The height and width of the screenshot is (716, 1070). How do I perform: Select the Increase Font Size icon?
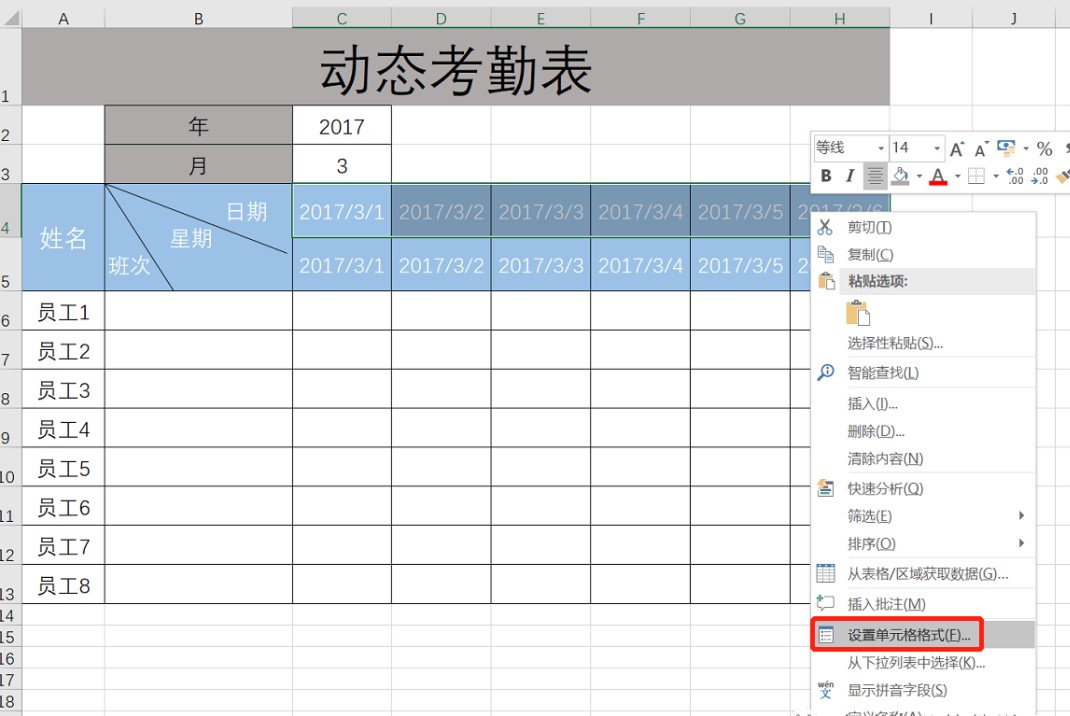pos(957,148)
